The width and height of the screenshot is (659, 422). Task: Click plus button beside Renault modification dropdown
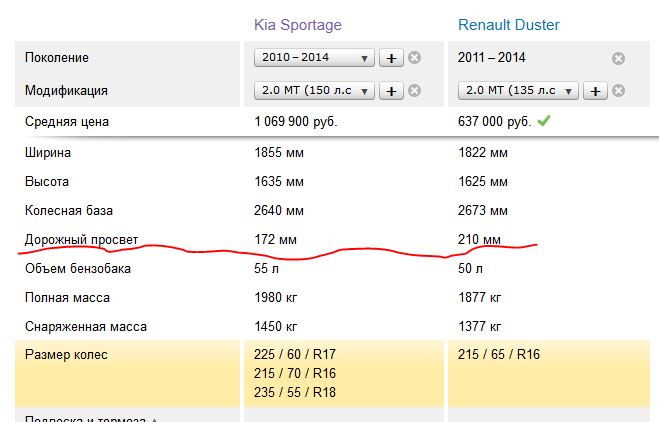coord(595,91)
